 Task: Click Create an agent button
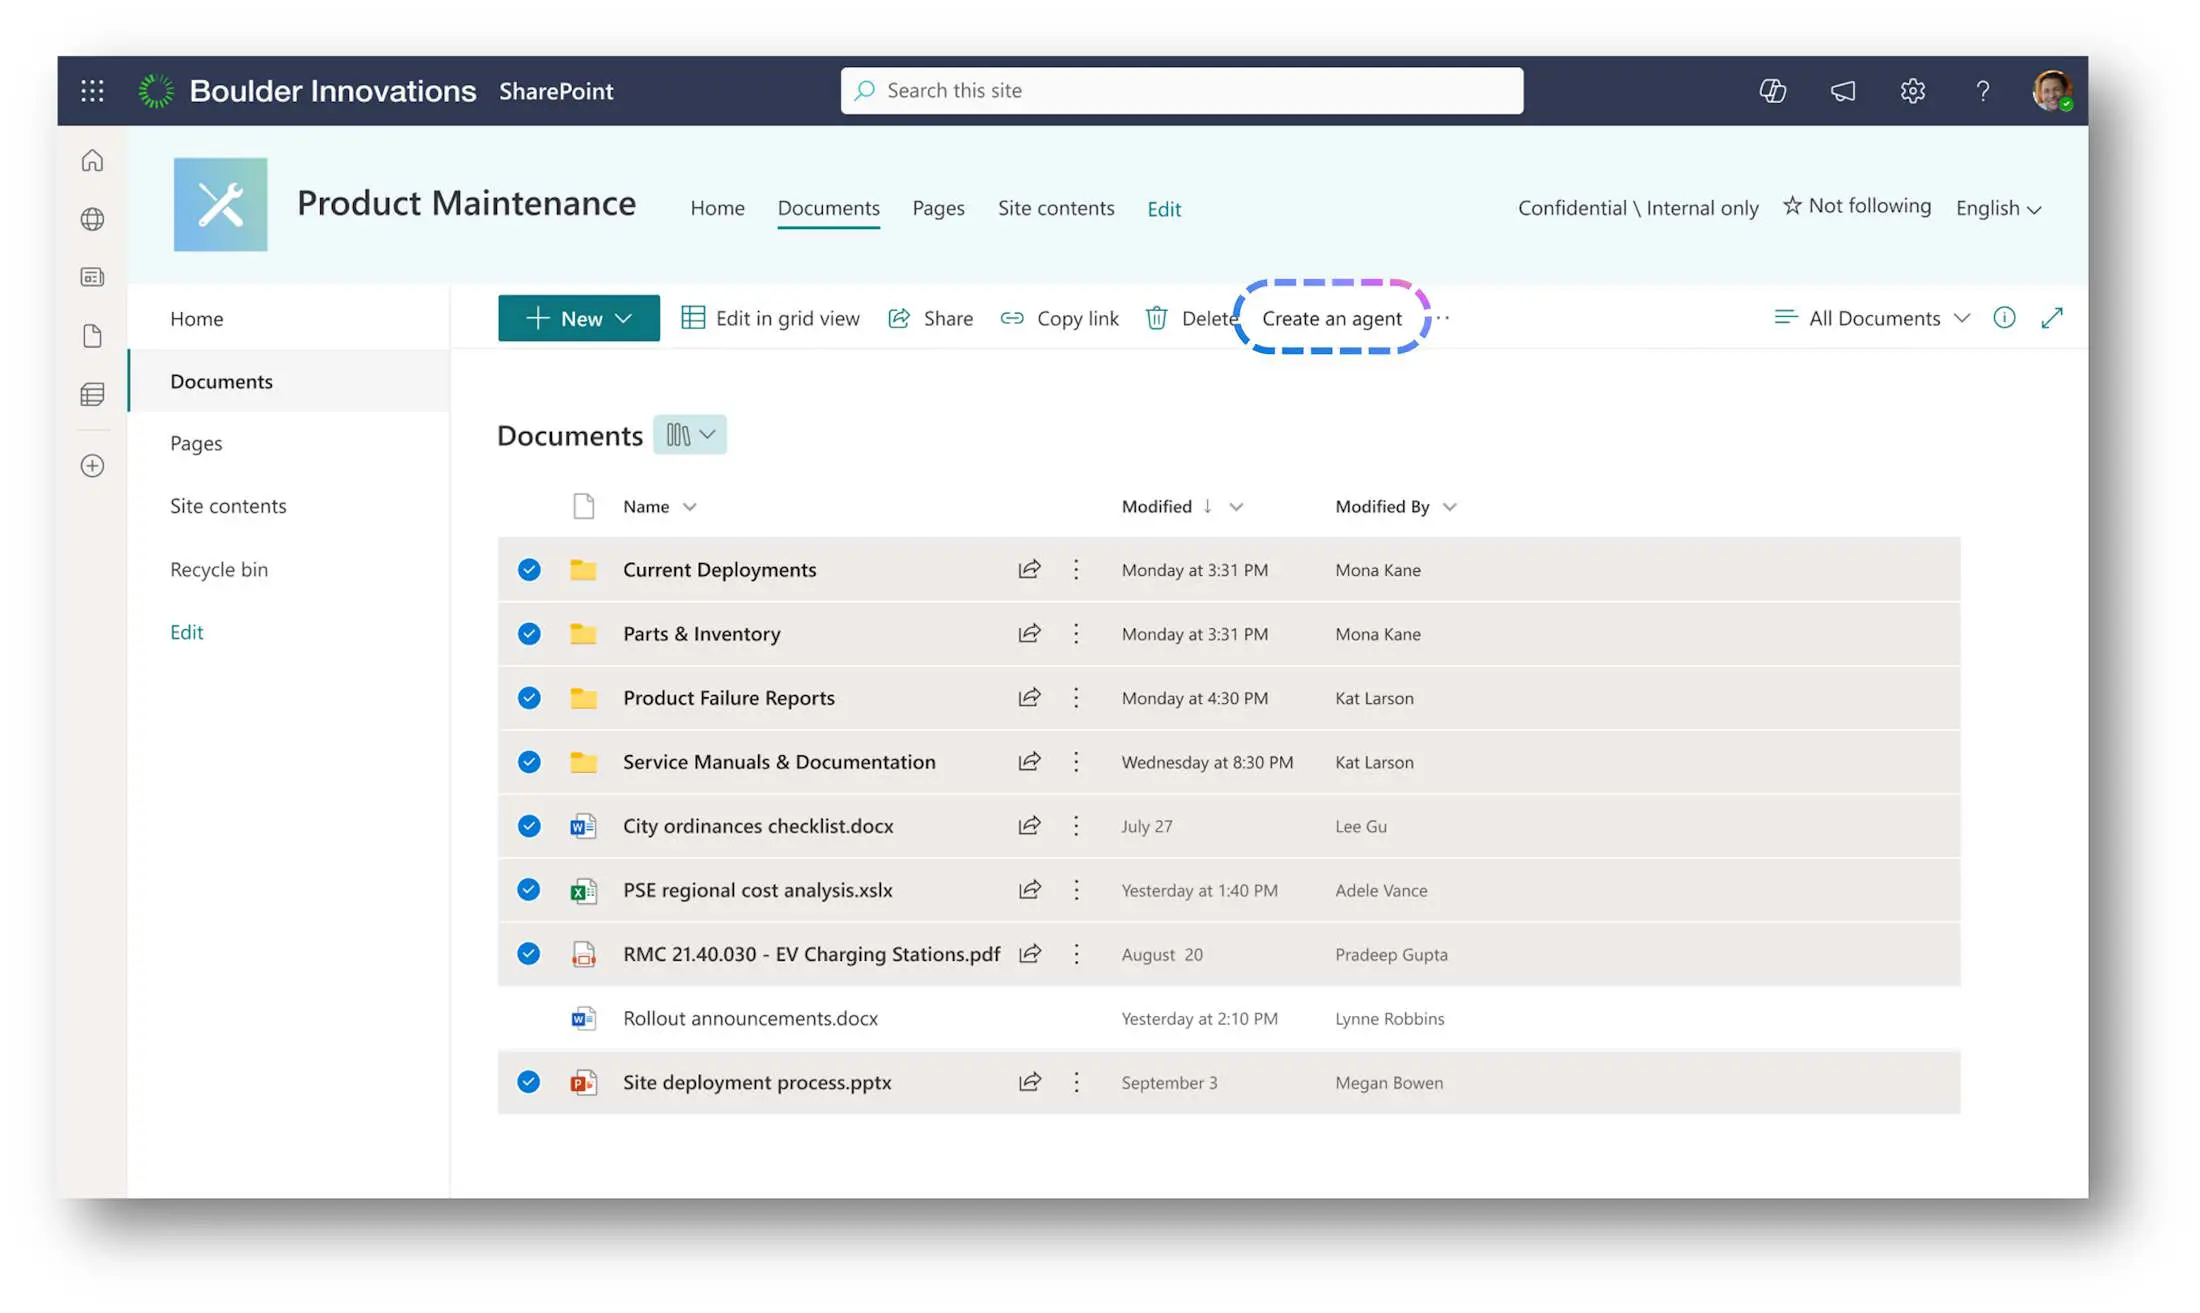point(1331,318)
